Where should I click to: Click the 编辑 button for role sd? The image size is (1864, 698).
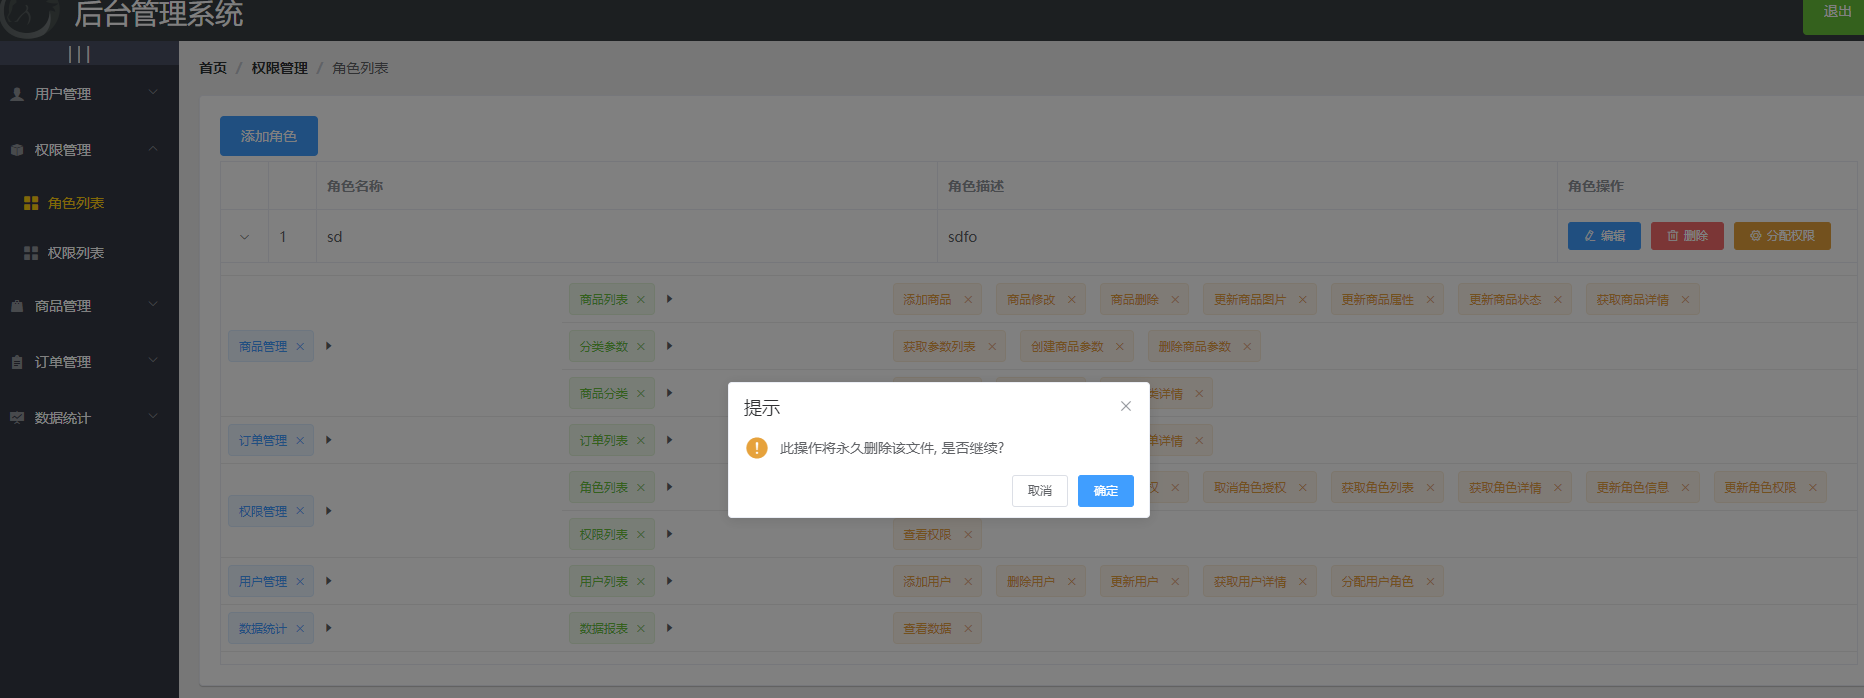[x=1604, y=236]
